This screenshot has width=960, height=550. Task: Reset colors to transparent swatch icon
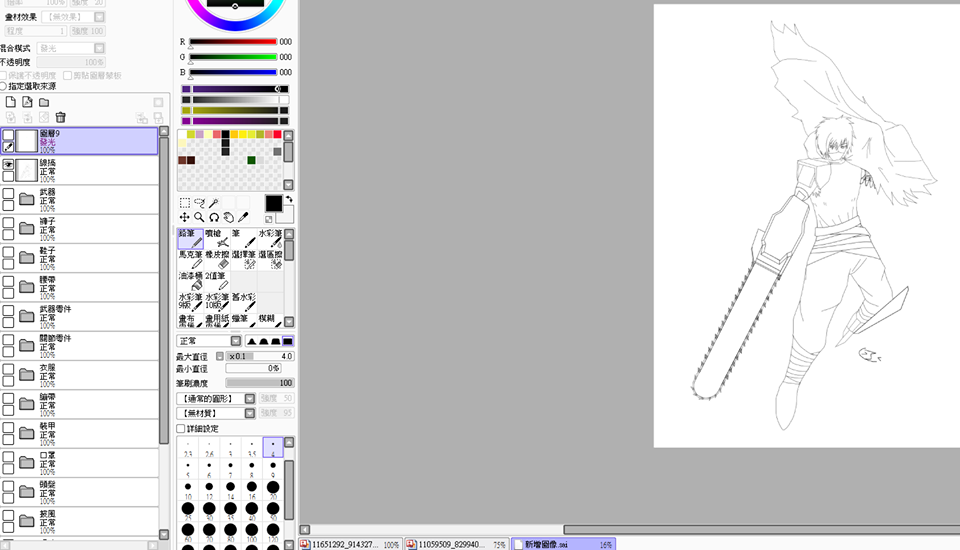pos(269,219)
